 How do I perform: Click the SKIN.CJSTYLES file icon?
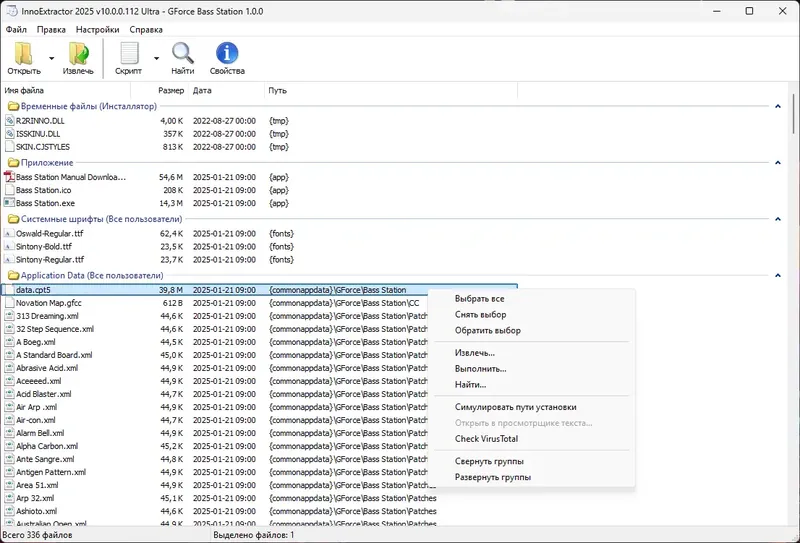click(x=9, y=146)
